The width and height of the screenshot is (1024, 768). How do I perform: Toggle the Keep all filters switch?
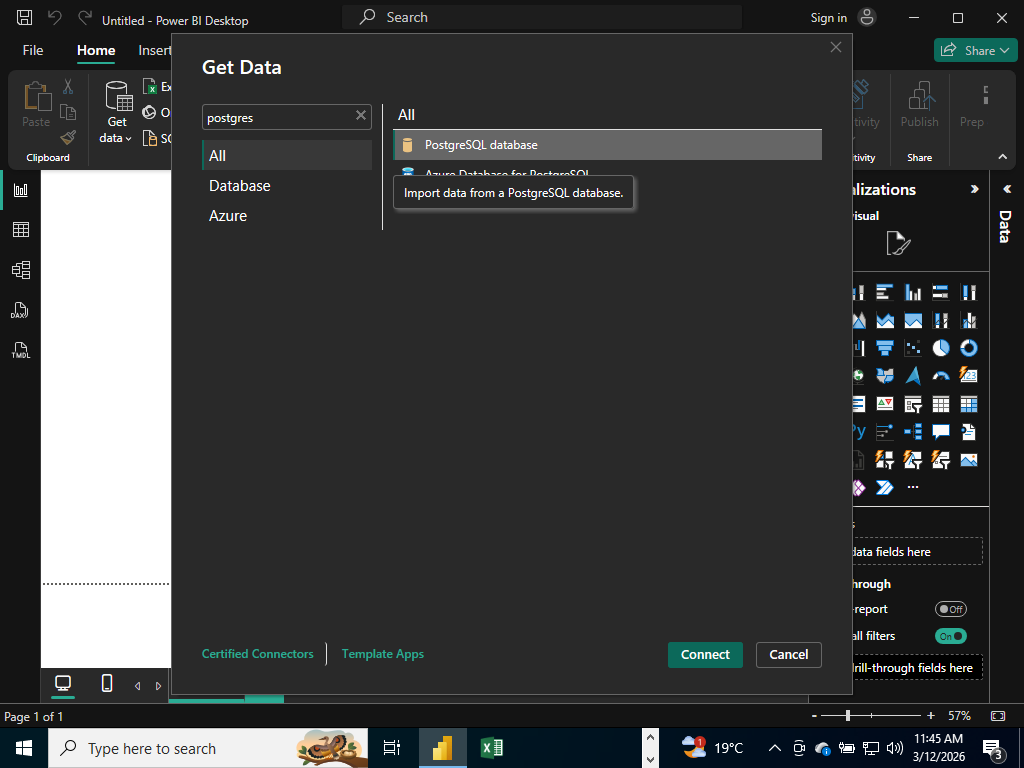(950, 635)
